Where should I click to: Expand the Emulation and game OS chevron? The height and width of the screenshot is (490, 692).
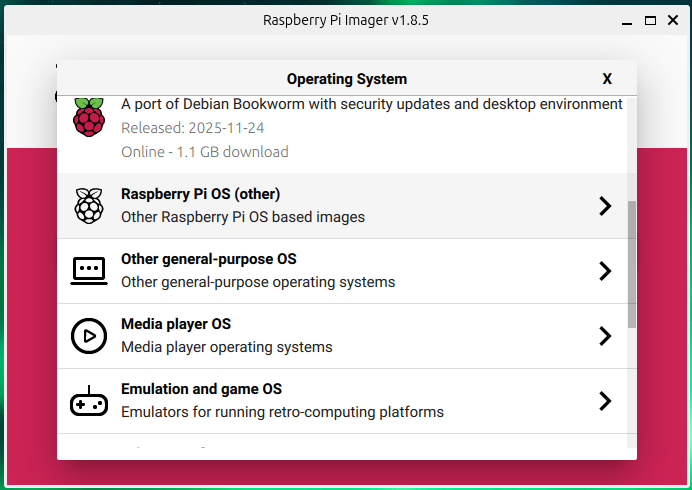tap(604, 401)
